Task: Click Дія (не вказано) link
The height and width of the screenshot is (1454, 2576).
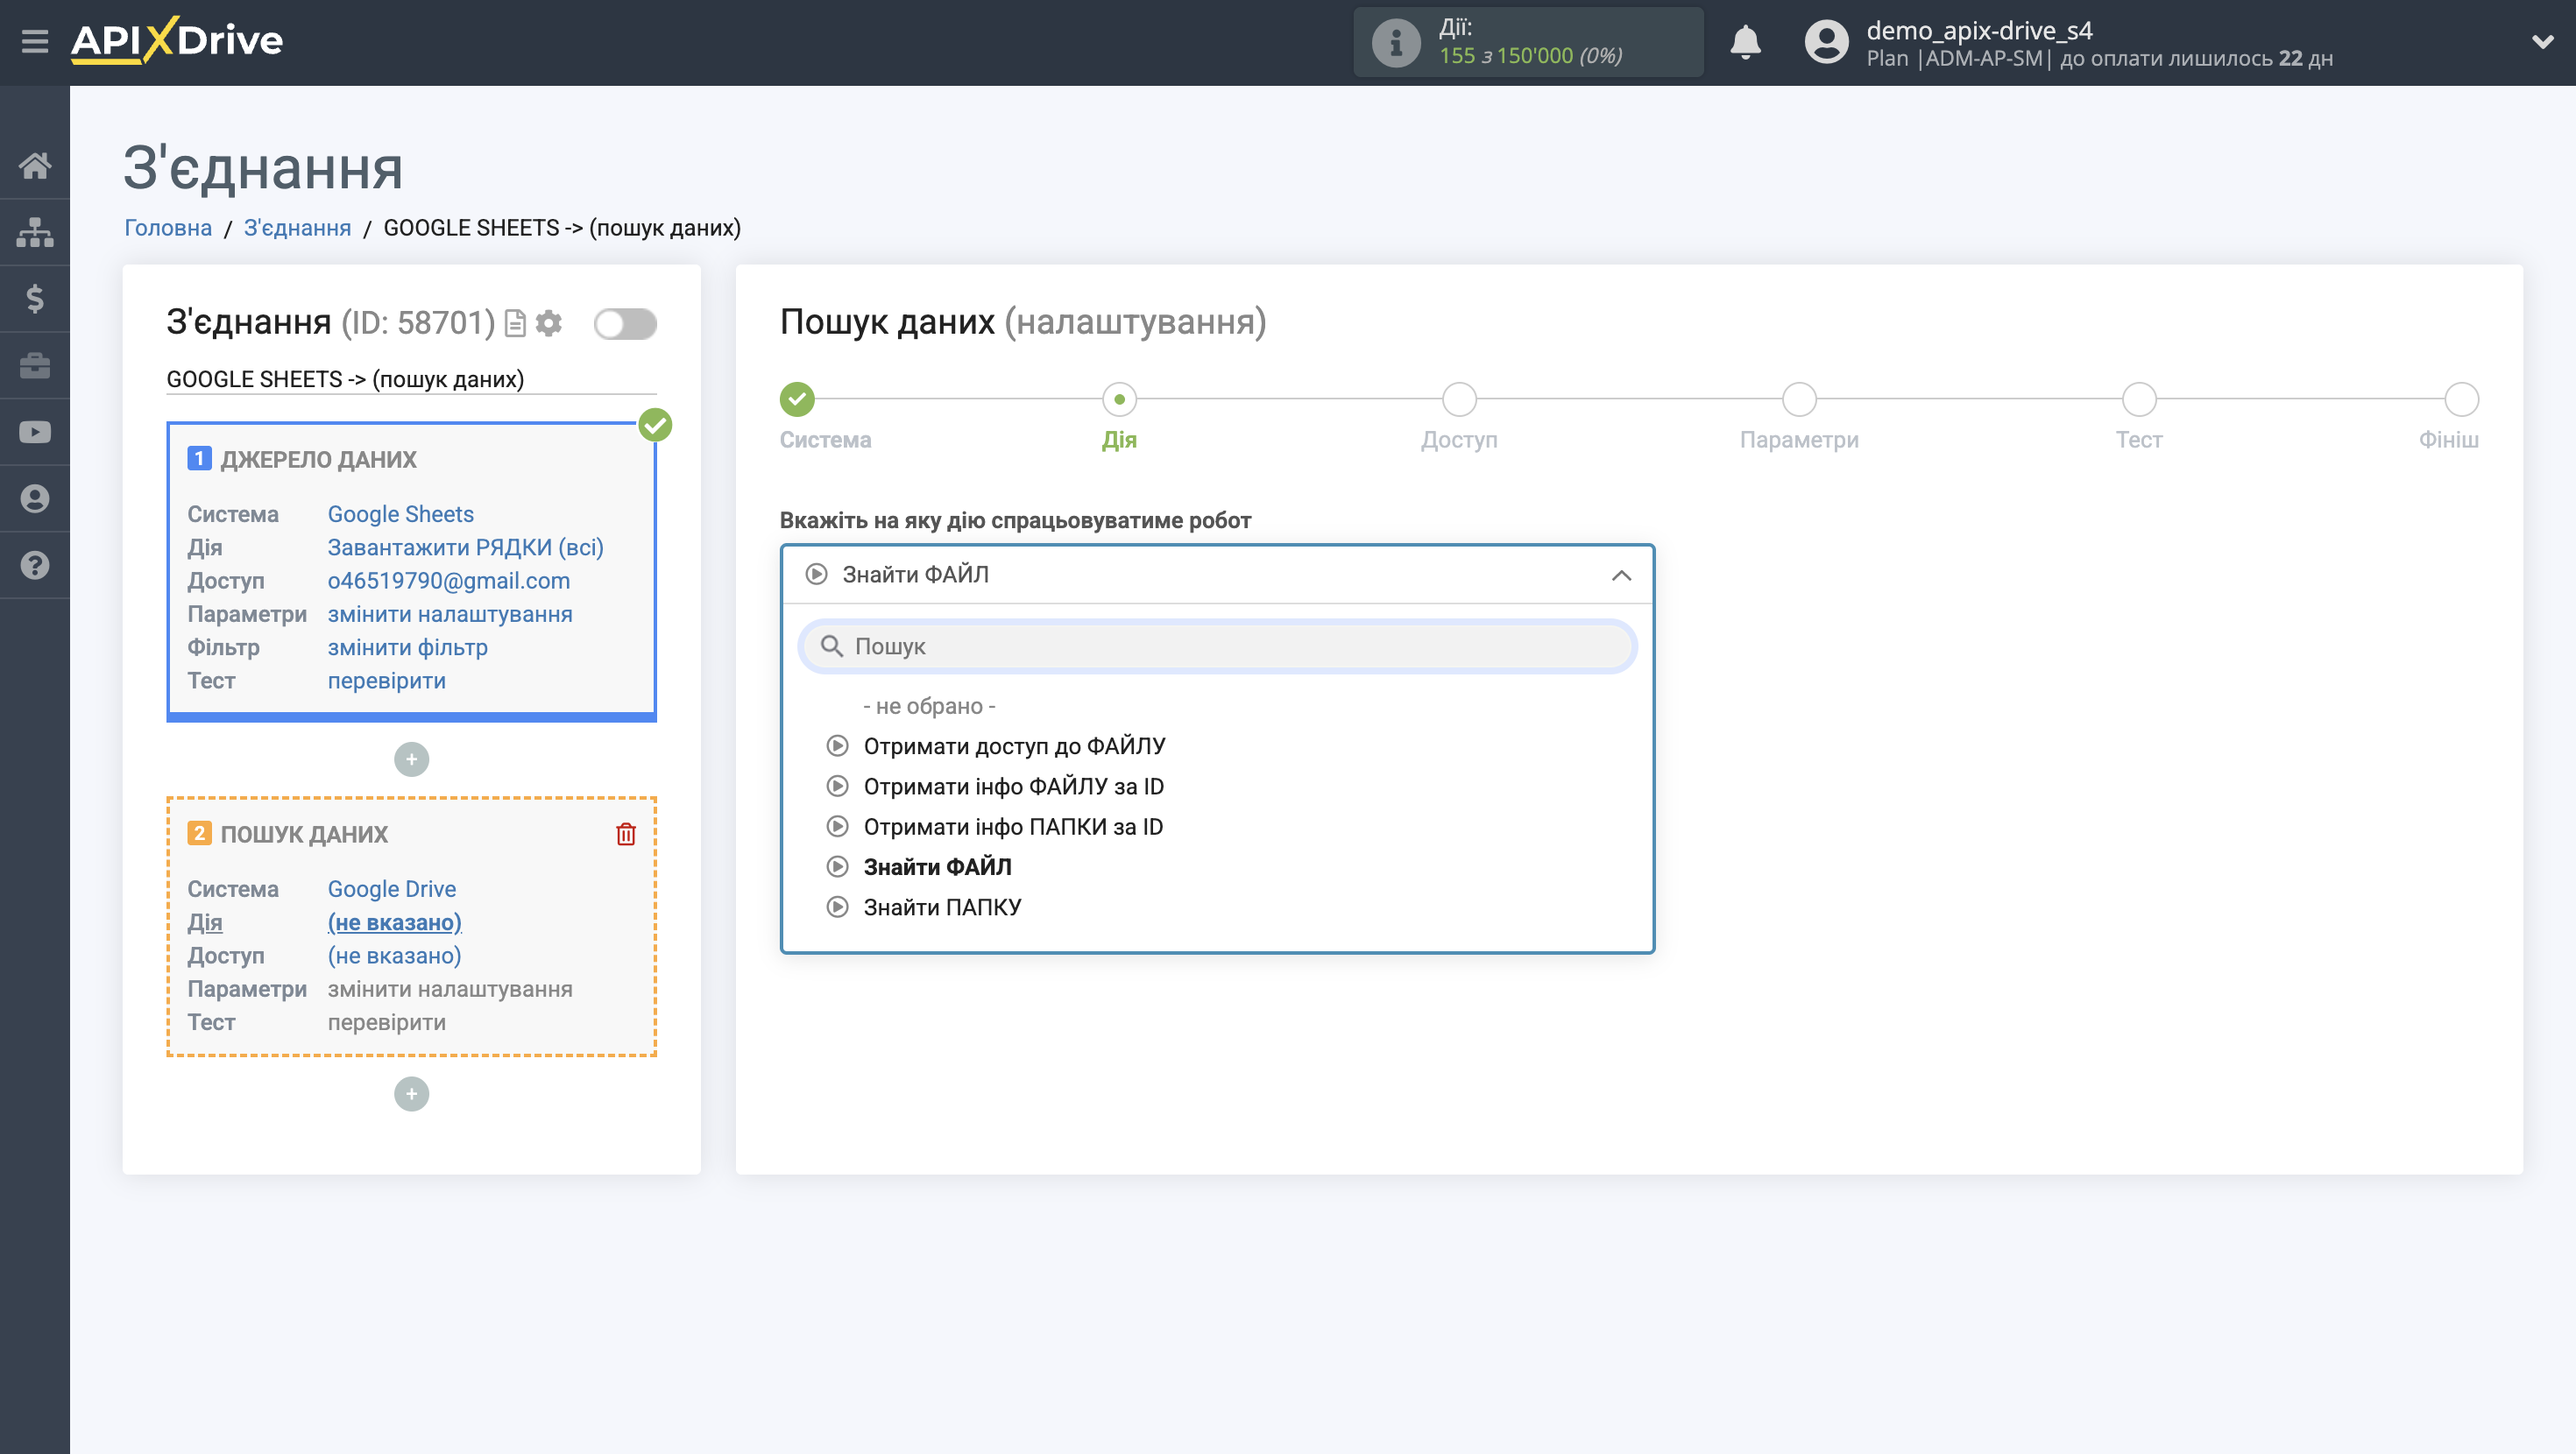Action: (x=395, y=922)
